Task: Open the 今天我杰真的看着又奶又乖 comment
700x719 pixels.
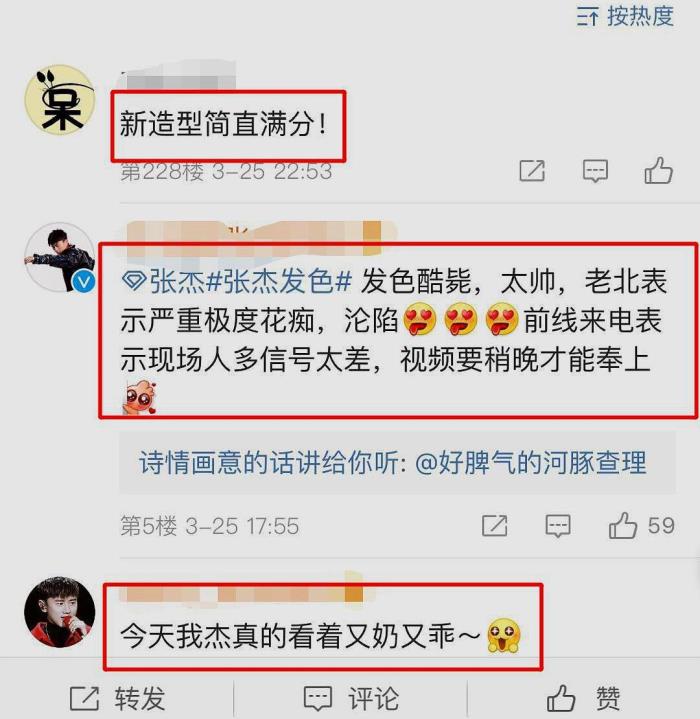Action: [x=321, y=636]
